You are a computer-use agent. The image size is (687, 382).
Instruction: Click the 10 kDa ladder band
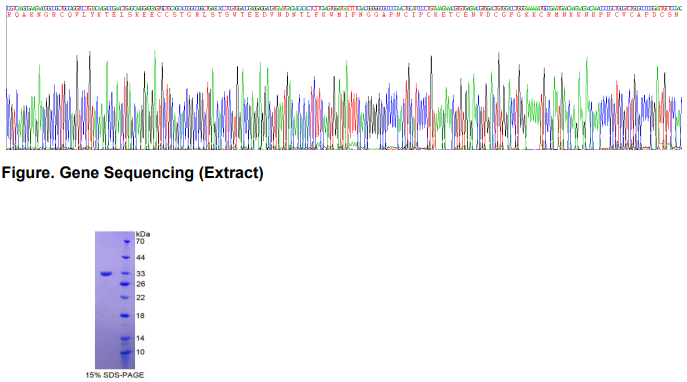(x=126, y=352)
